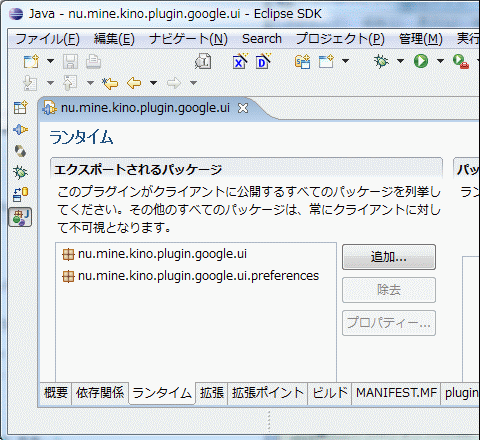Switch to the 依存関係 tab
Image resolution: width=480 pixels, height=440 pixels.
(x=100, y=393)
